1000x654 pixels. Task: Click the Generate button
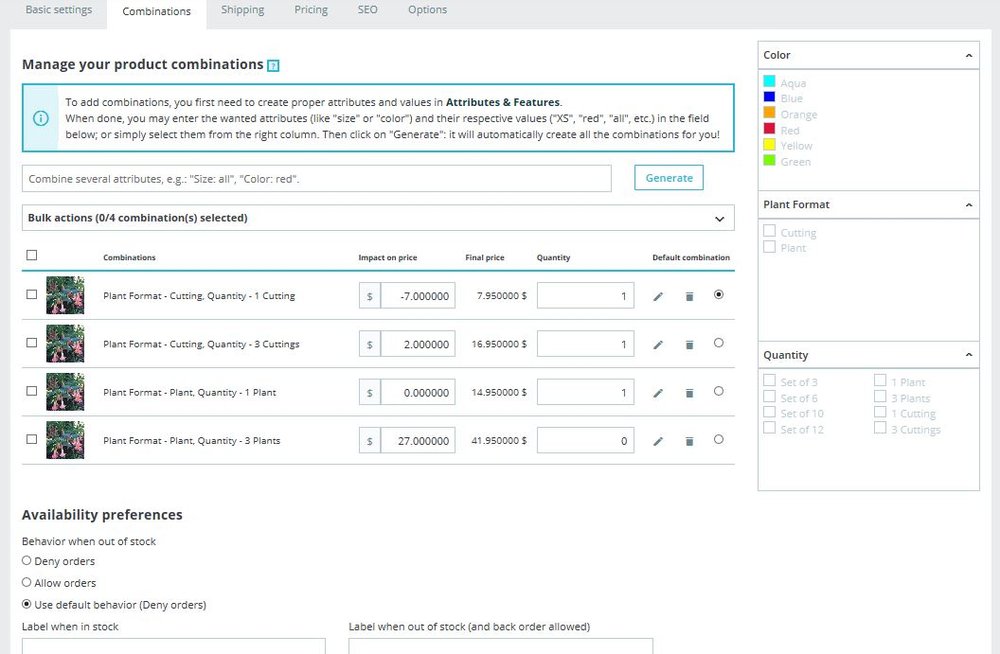(669, 178)
